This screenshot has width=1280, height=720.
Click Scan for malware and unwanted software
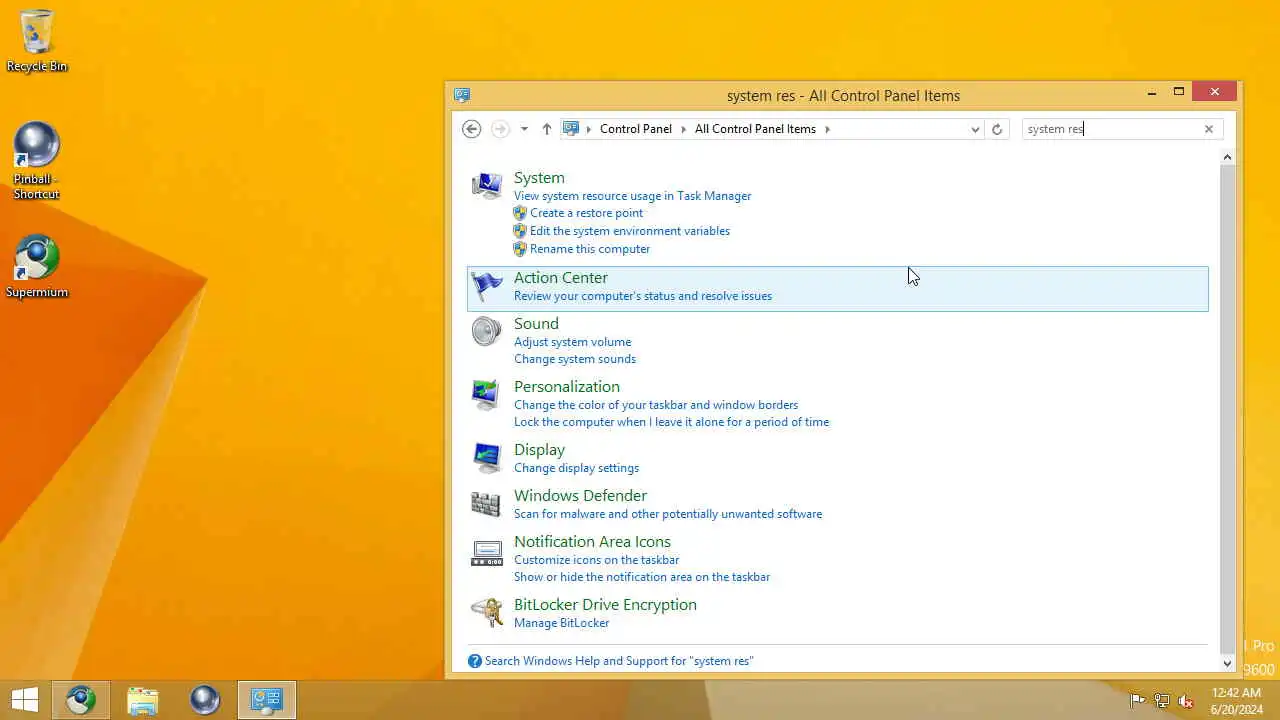[x=668, y=514]
